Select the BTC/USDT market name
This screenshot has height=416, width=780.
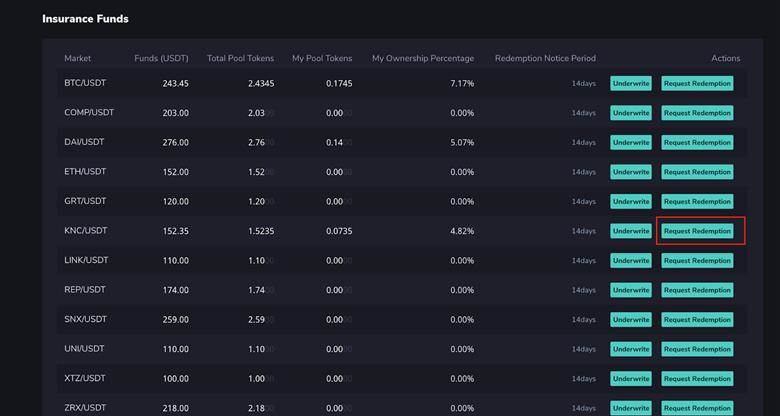point(85,83)
